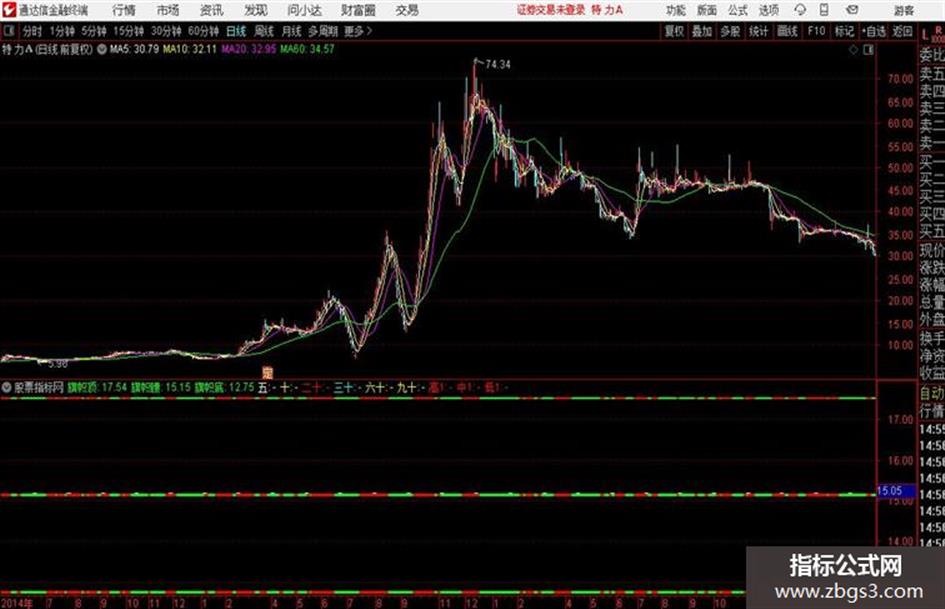
Task: Open the 财富圈 menu
Action: point(358,10)
